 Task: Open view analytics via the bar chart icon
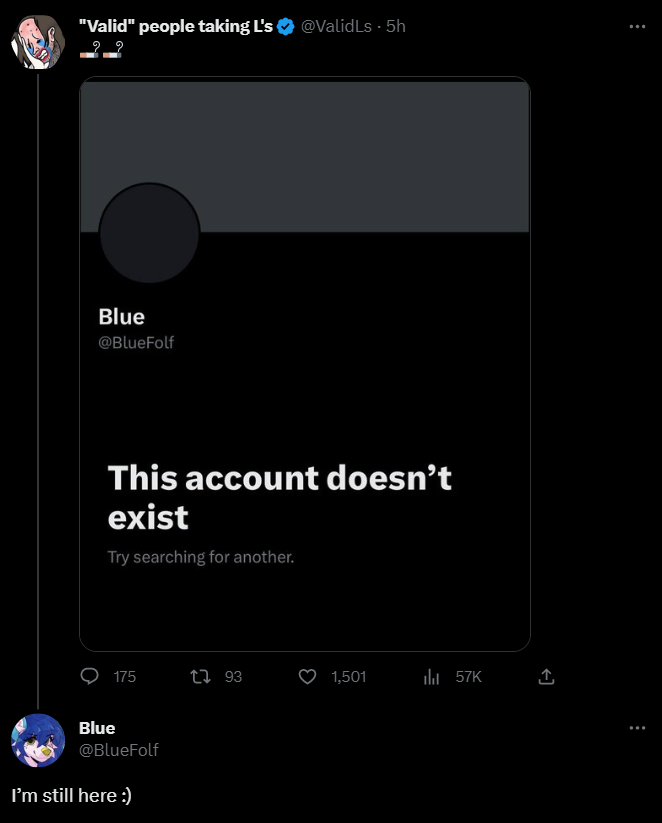(x=431, y=677)
